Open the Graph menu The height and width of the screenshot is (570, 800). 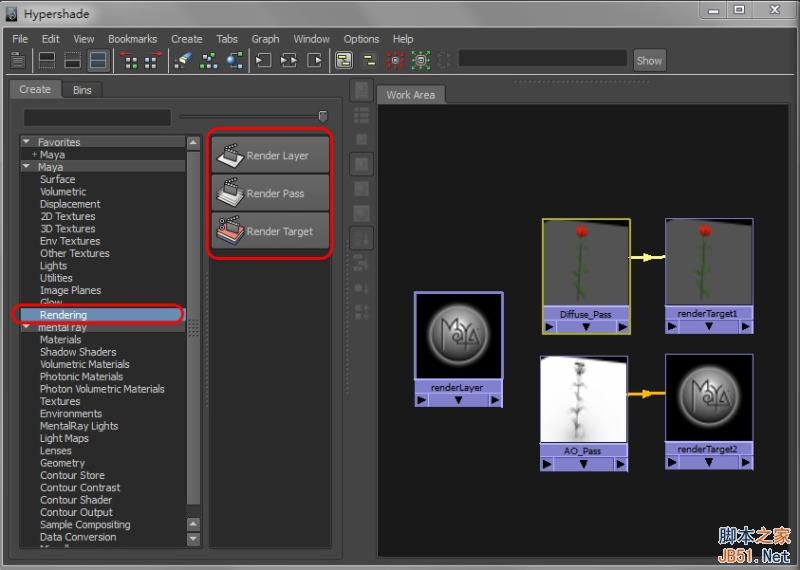coord(265,39)
